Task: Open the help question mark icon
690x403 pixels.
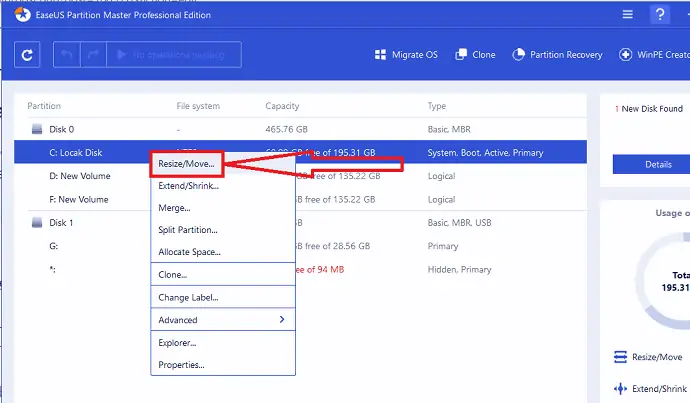Action: pos(660,15)
